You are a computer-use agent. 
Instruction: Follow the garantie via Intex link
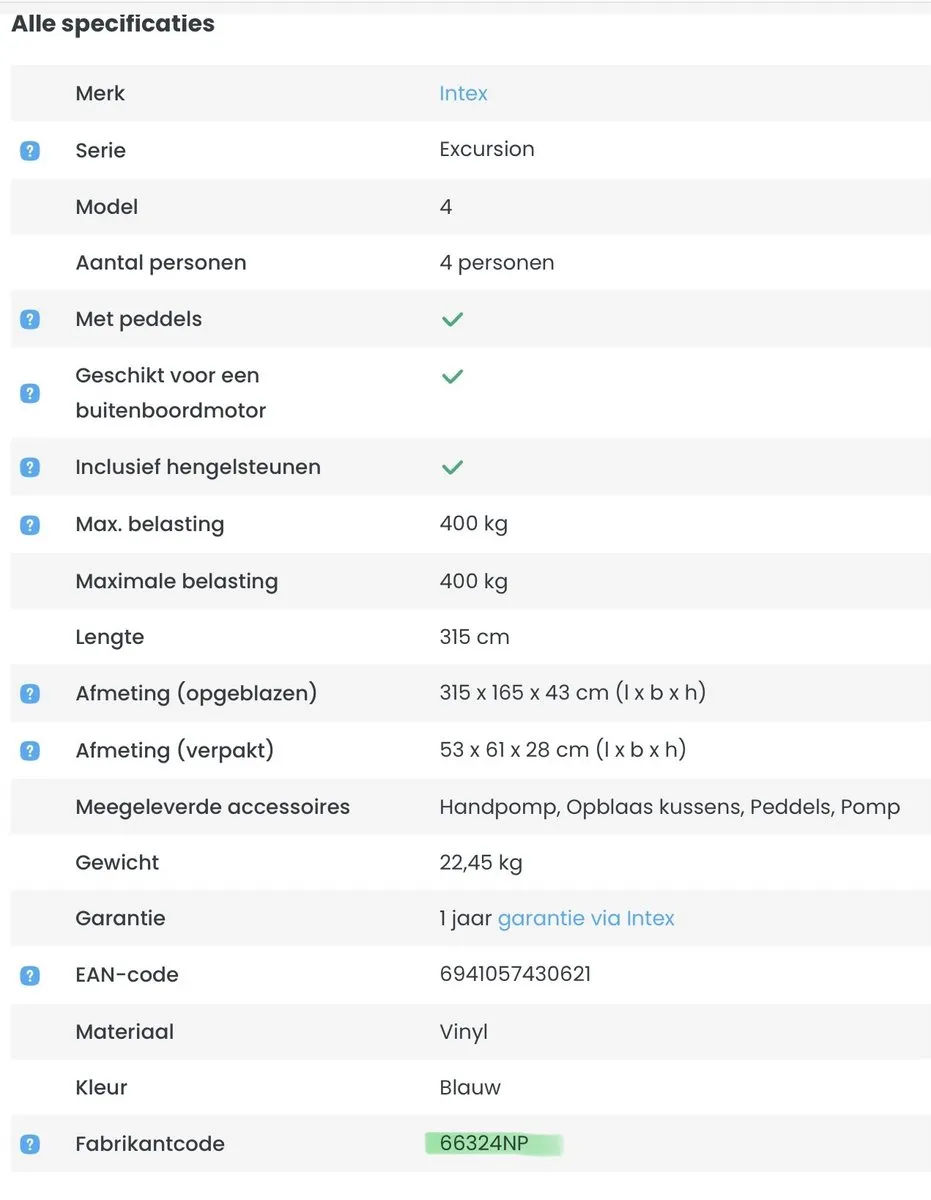coord(586,918)
